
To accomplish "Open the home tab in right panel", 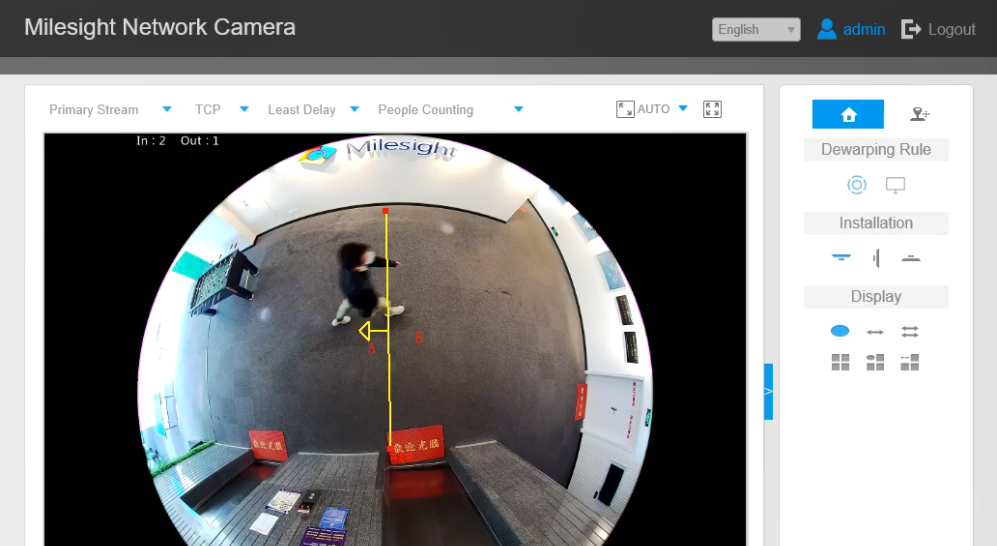I will coord(848,114).
